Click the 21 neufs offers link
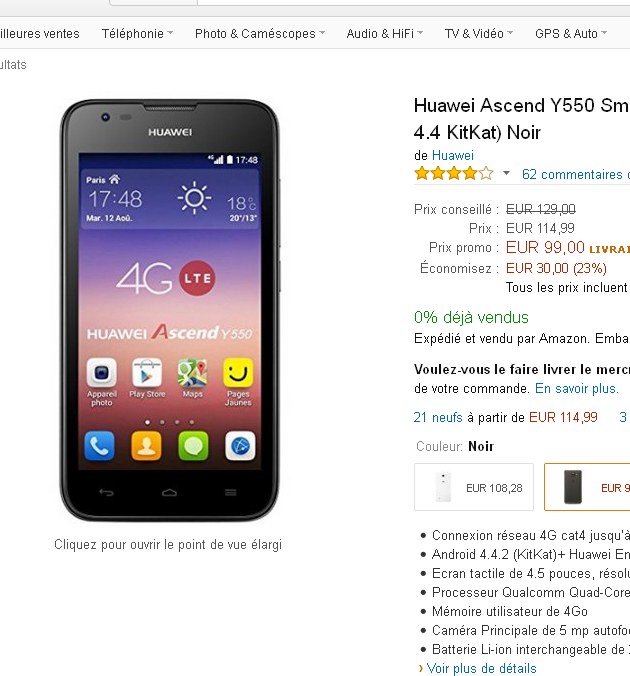 (438, 417)
